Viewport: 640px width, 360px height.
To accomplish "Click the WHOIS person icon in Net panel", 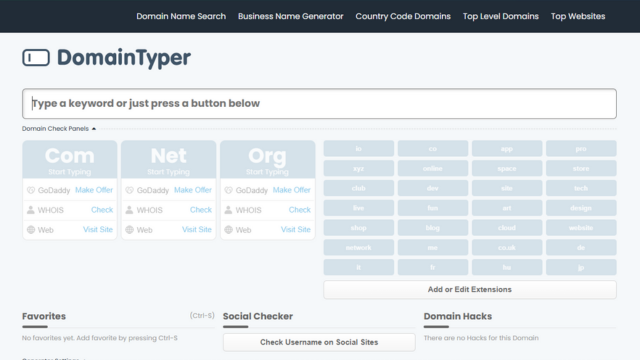I will [x=129, y=210].
